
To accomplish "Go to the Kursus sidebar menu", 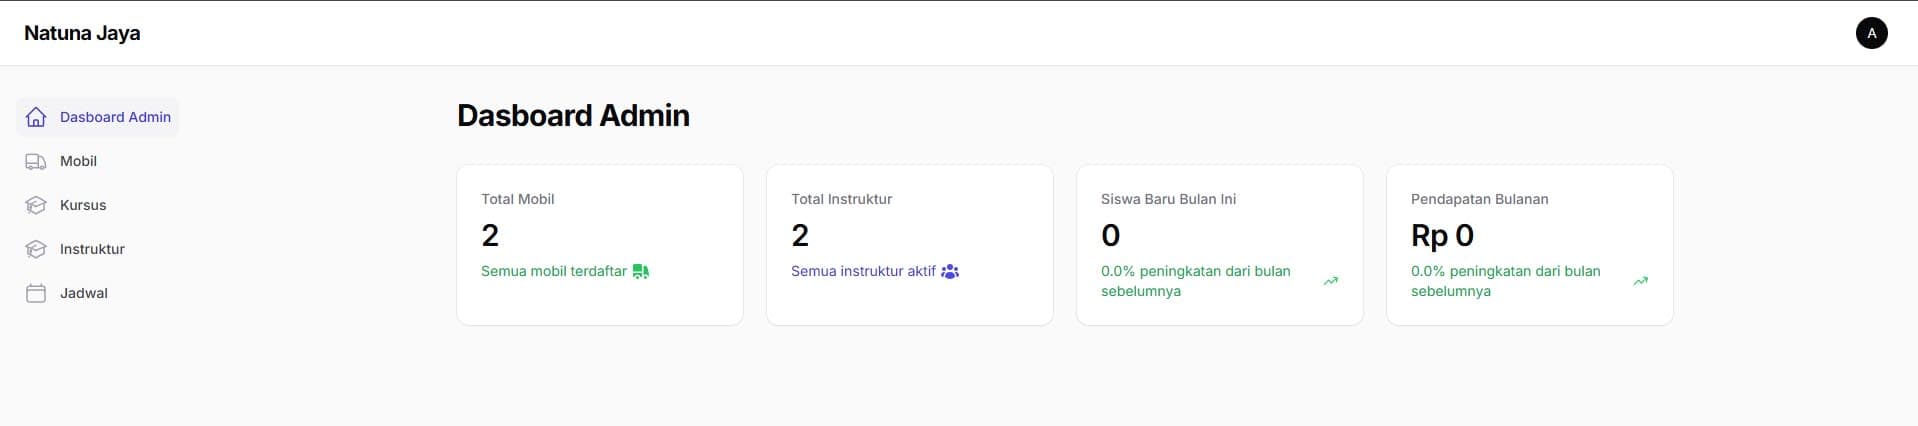I will pos(83,205).
